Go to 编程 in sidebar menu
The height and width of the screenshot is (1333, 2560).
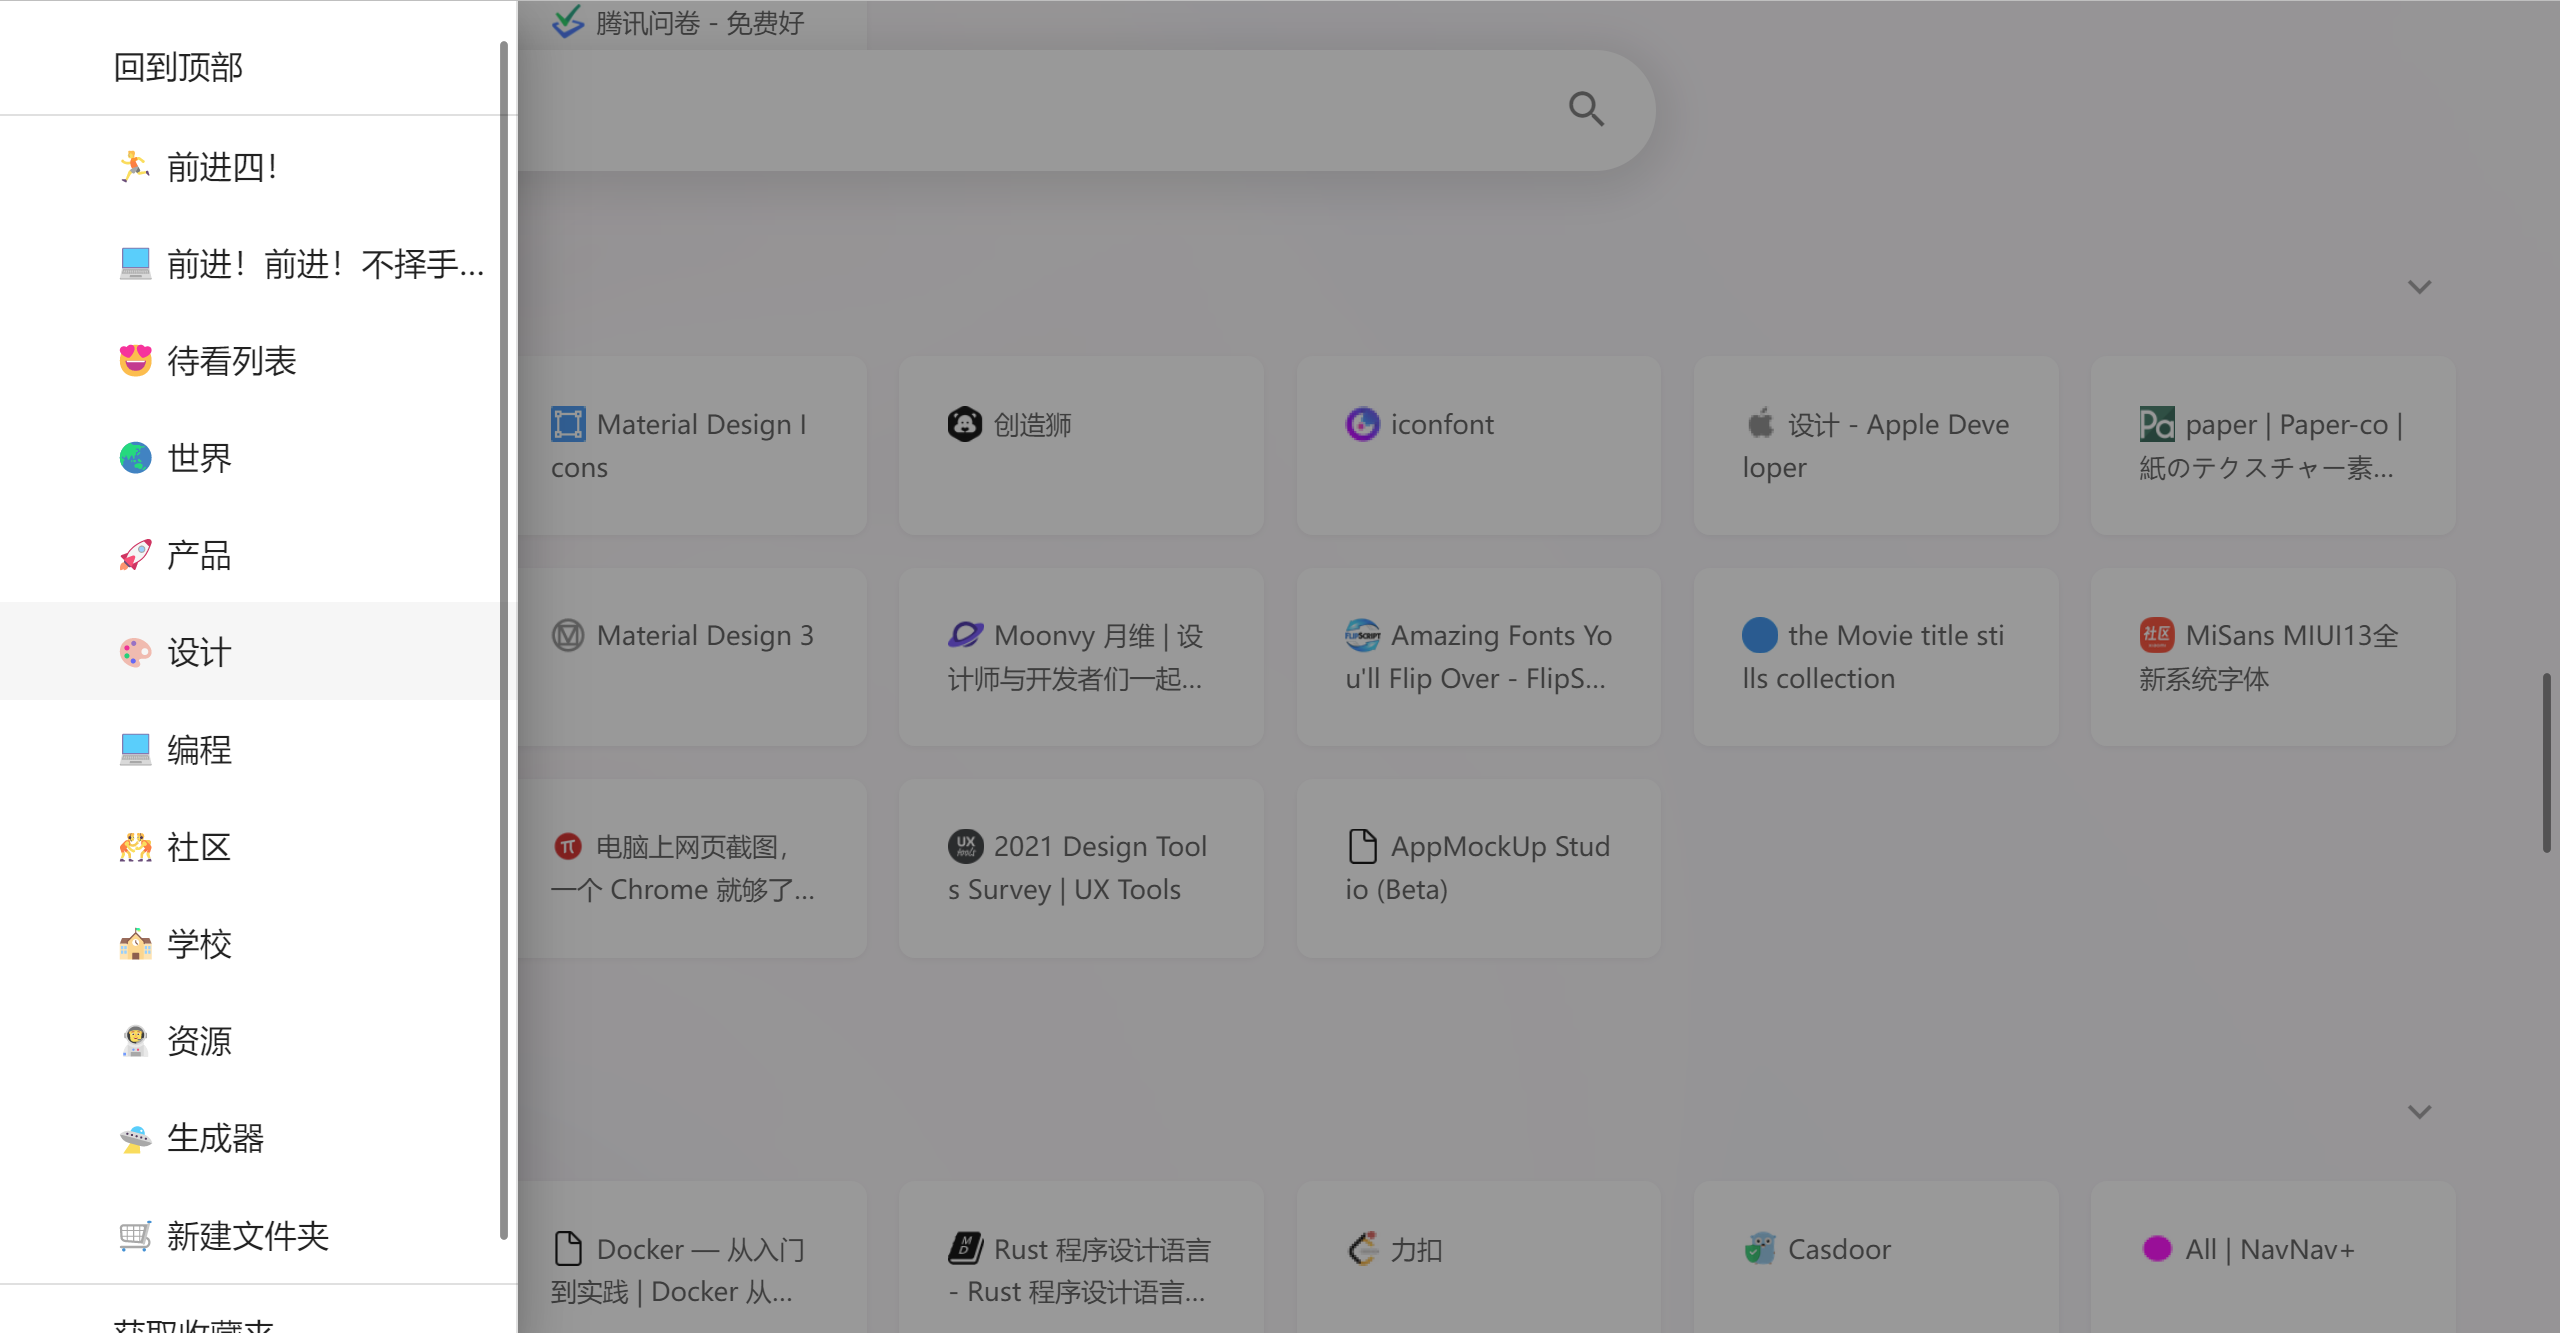(199, 749)
